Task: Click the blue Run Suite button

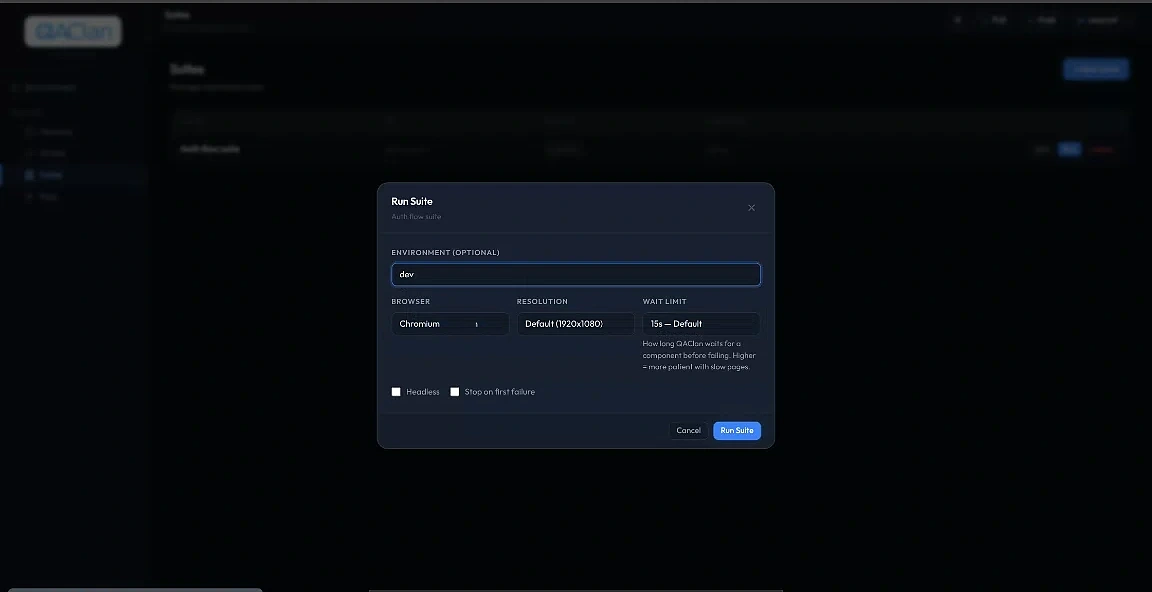Action: coord(737,430)
